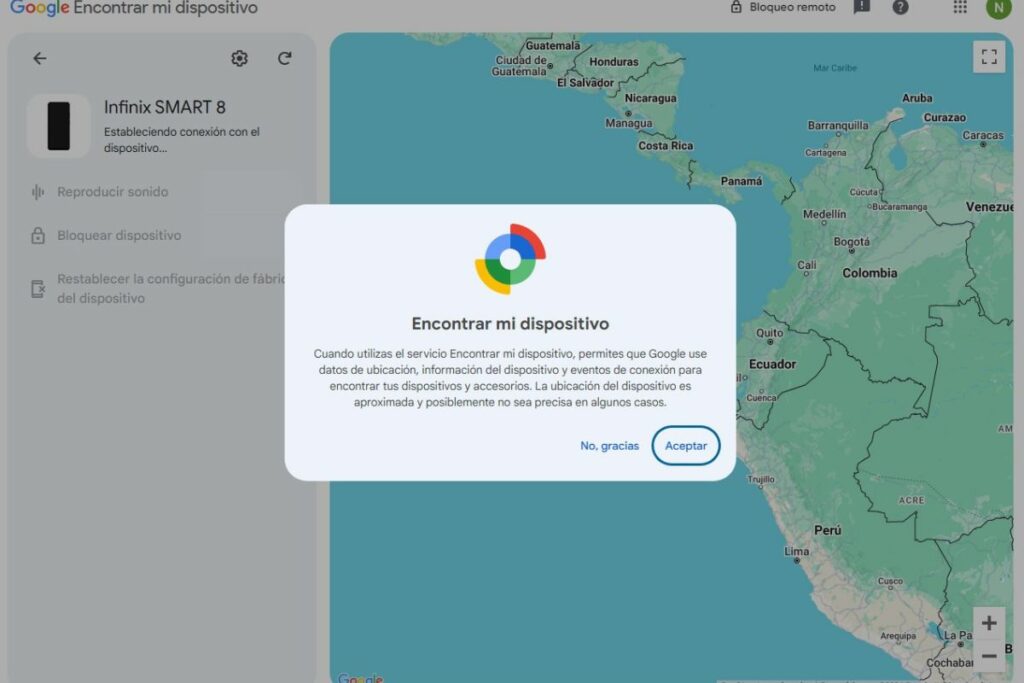
Task: Select Reproducir sonido option
Action: pyautogui.click(x=112, y=191)
